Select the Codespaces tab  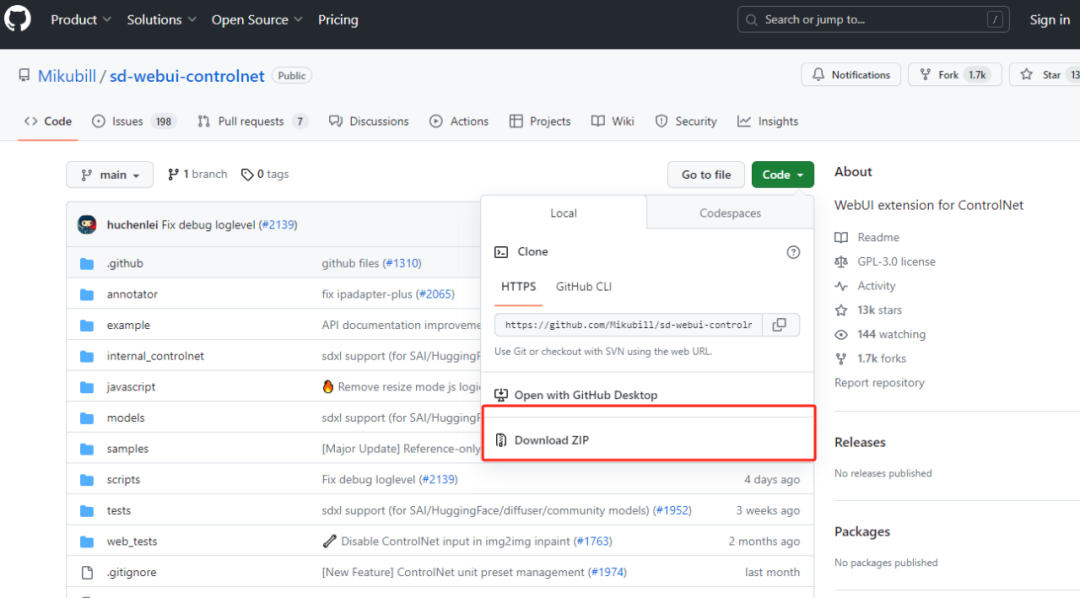pyautogui.click(x=730, y=213)
